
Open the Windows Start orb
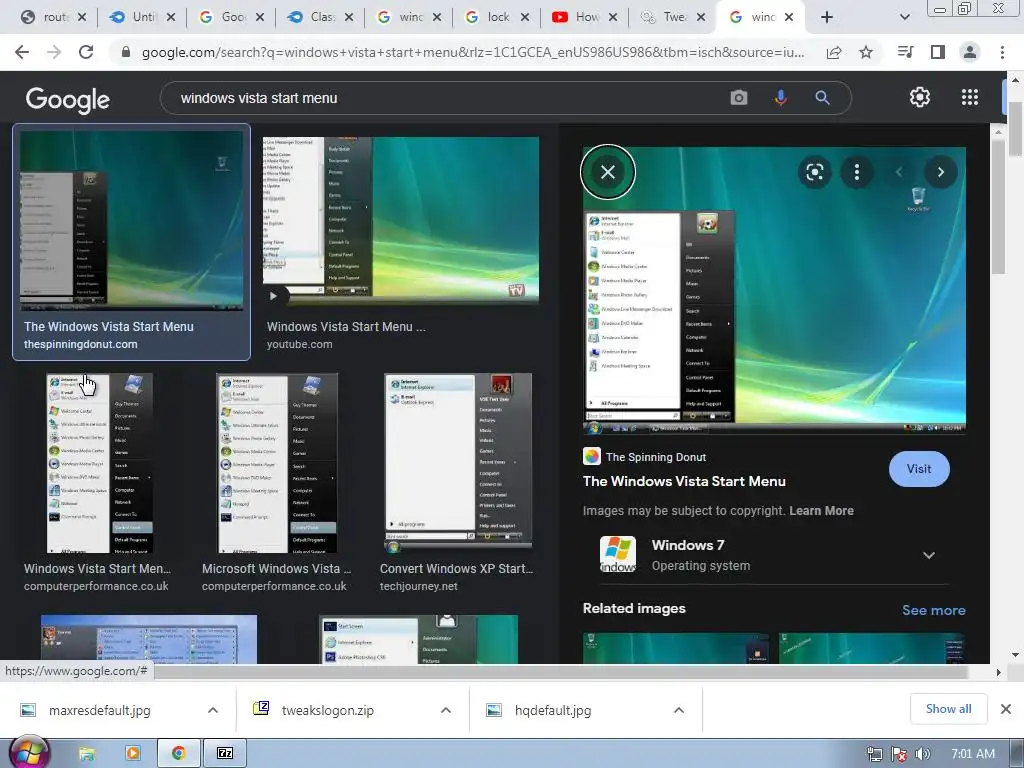[x=29, y=754]
